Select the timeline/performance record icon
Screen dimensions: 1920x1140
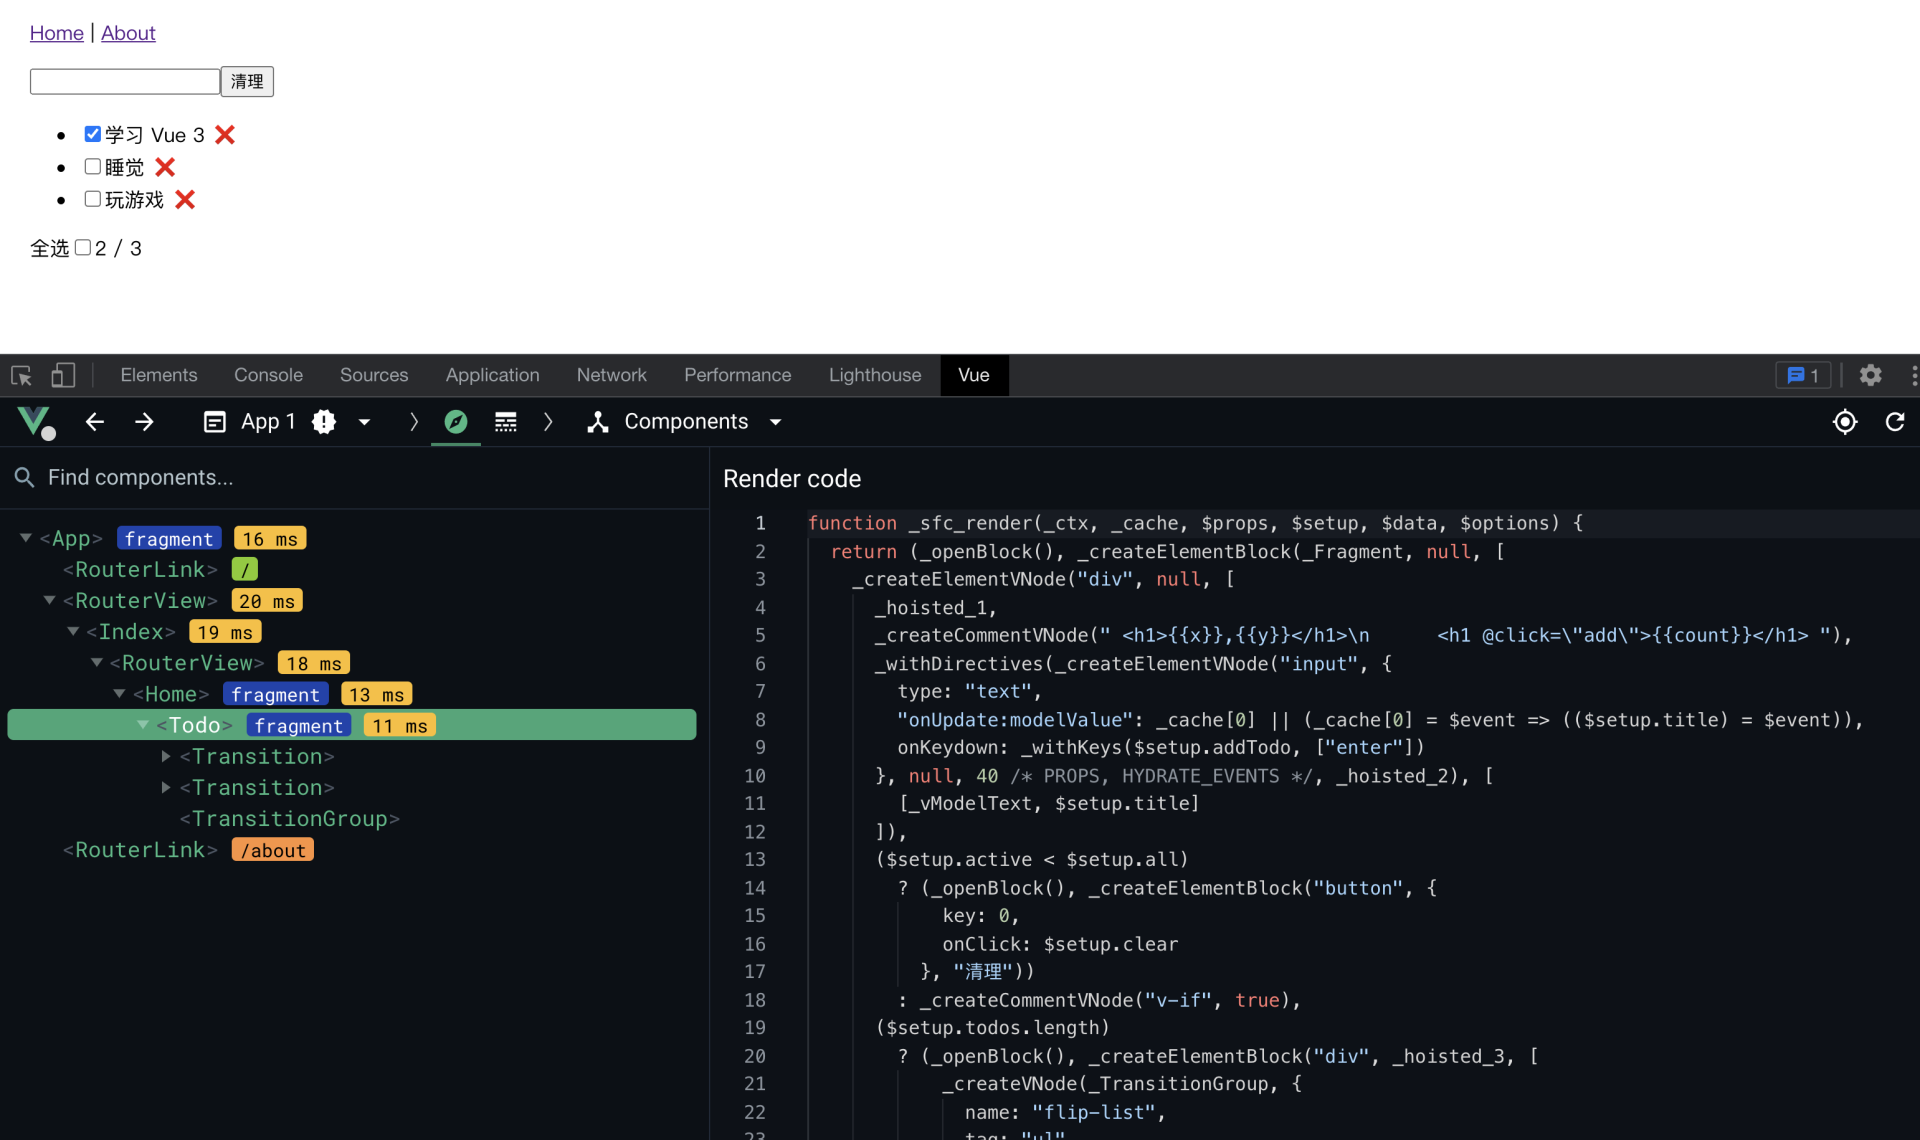pos(503,421)
